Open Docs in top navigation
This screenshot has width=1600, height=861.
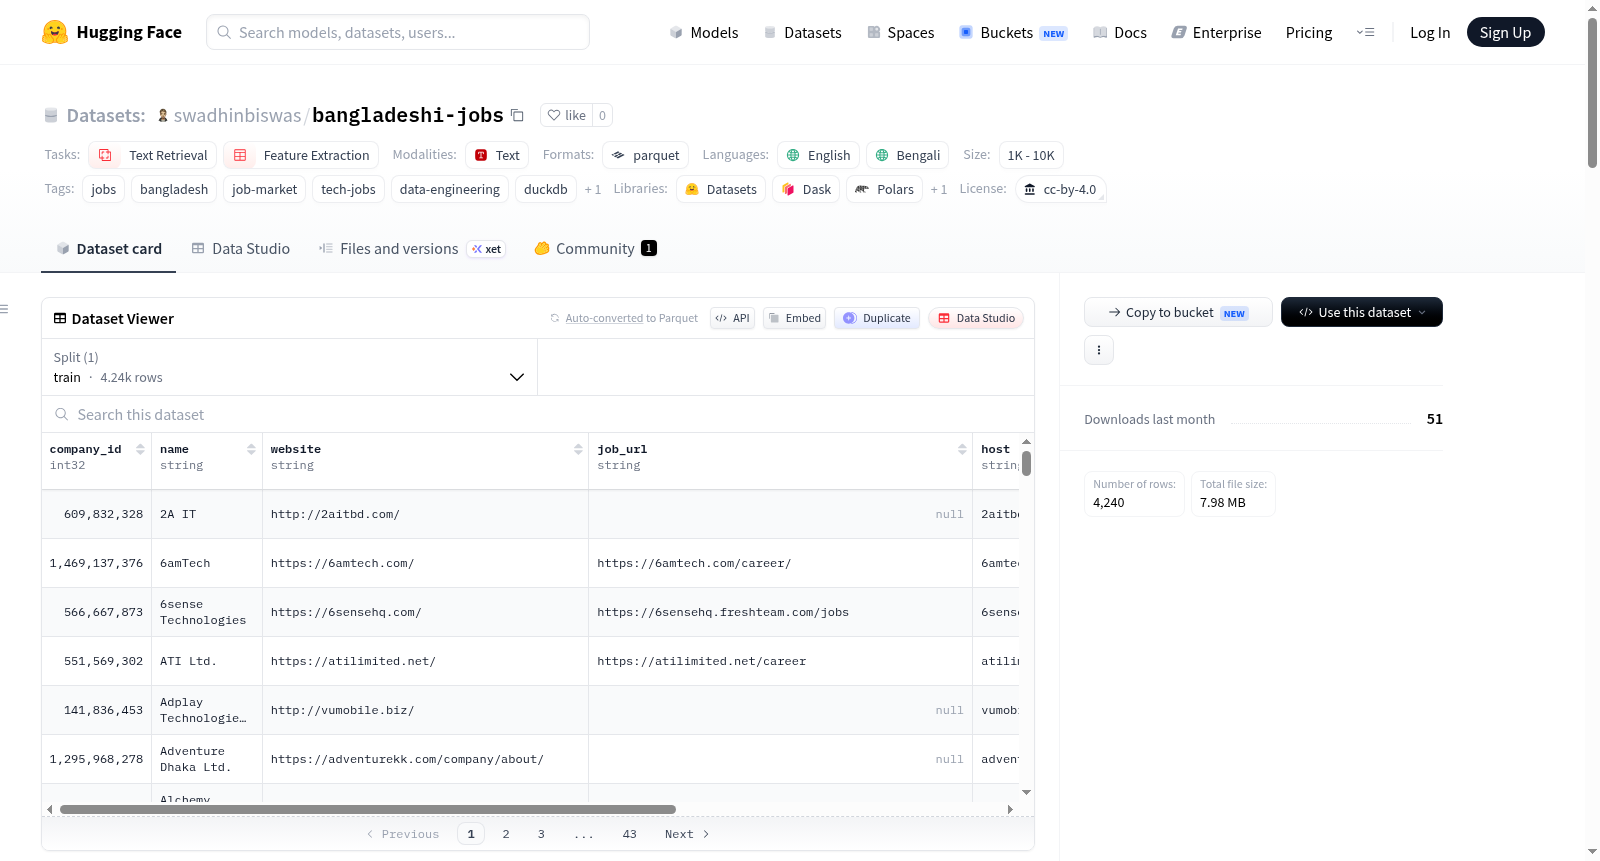pyautogui.click(x=1120, y=32)
